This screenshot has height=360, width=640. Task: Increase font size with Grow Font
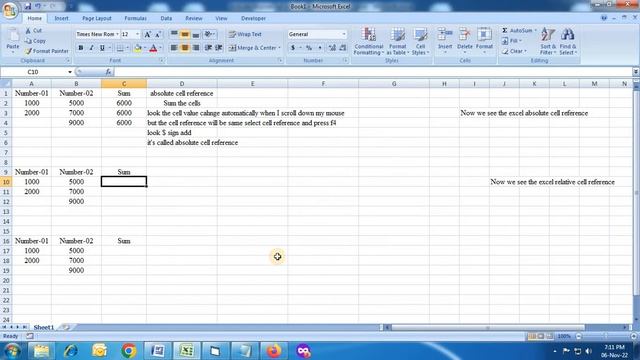[147, 34]
